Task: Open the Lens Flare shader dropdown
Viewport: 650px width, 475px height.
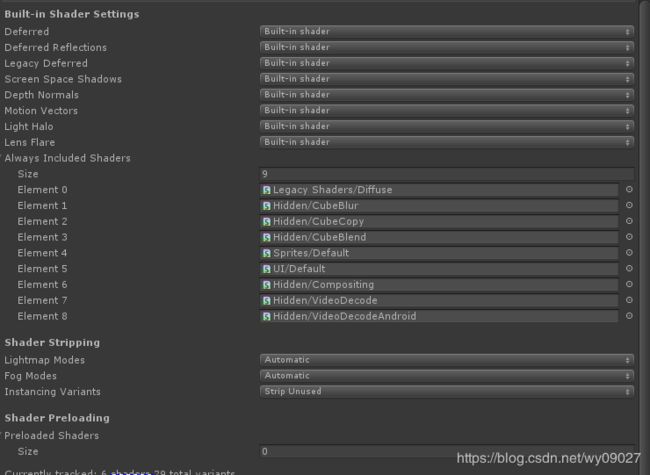Action: point(446,142)
